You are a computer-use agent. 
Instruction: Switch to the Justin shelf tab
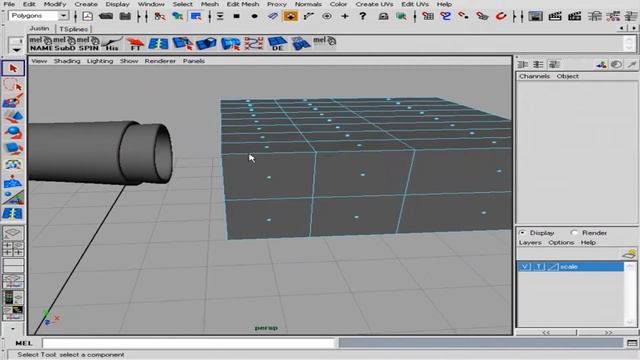click(x=39, y=28)
